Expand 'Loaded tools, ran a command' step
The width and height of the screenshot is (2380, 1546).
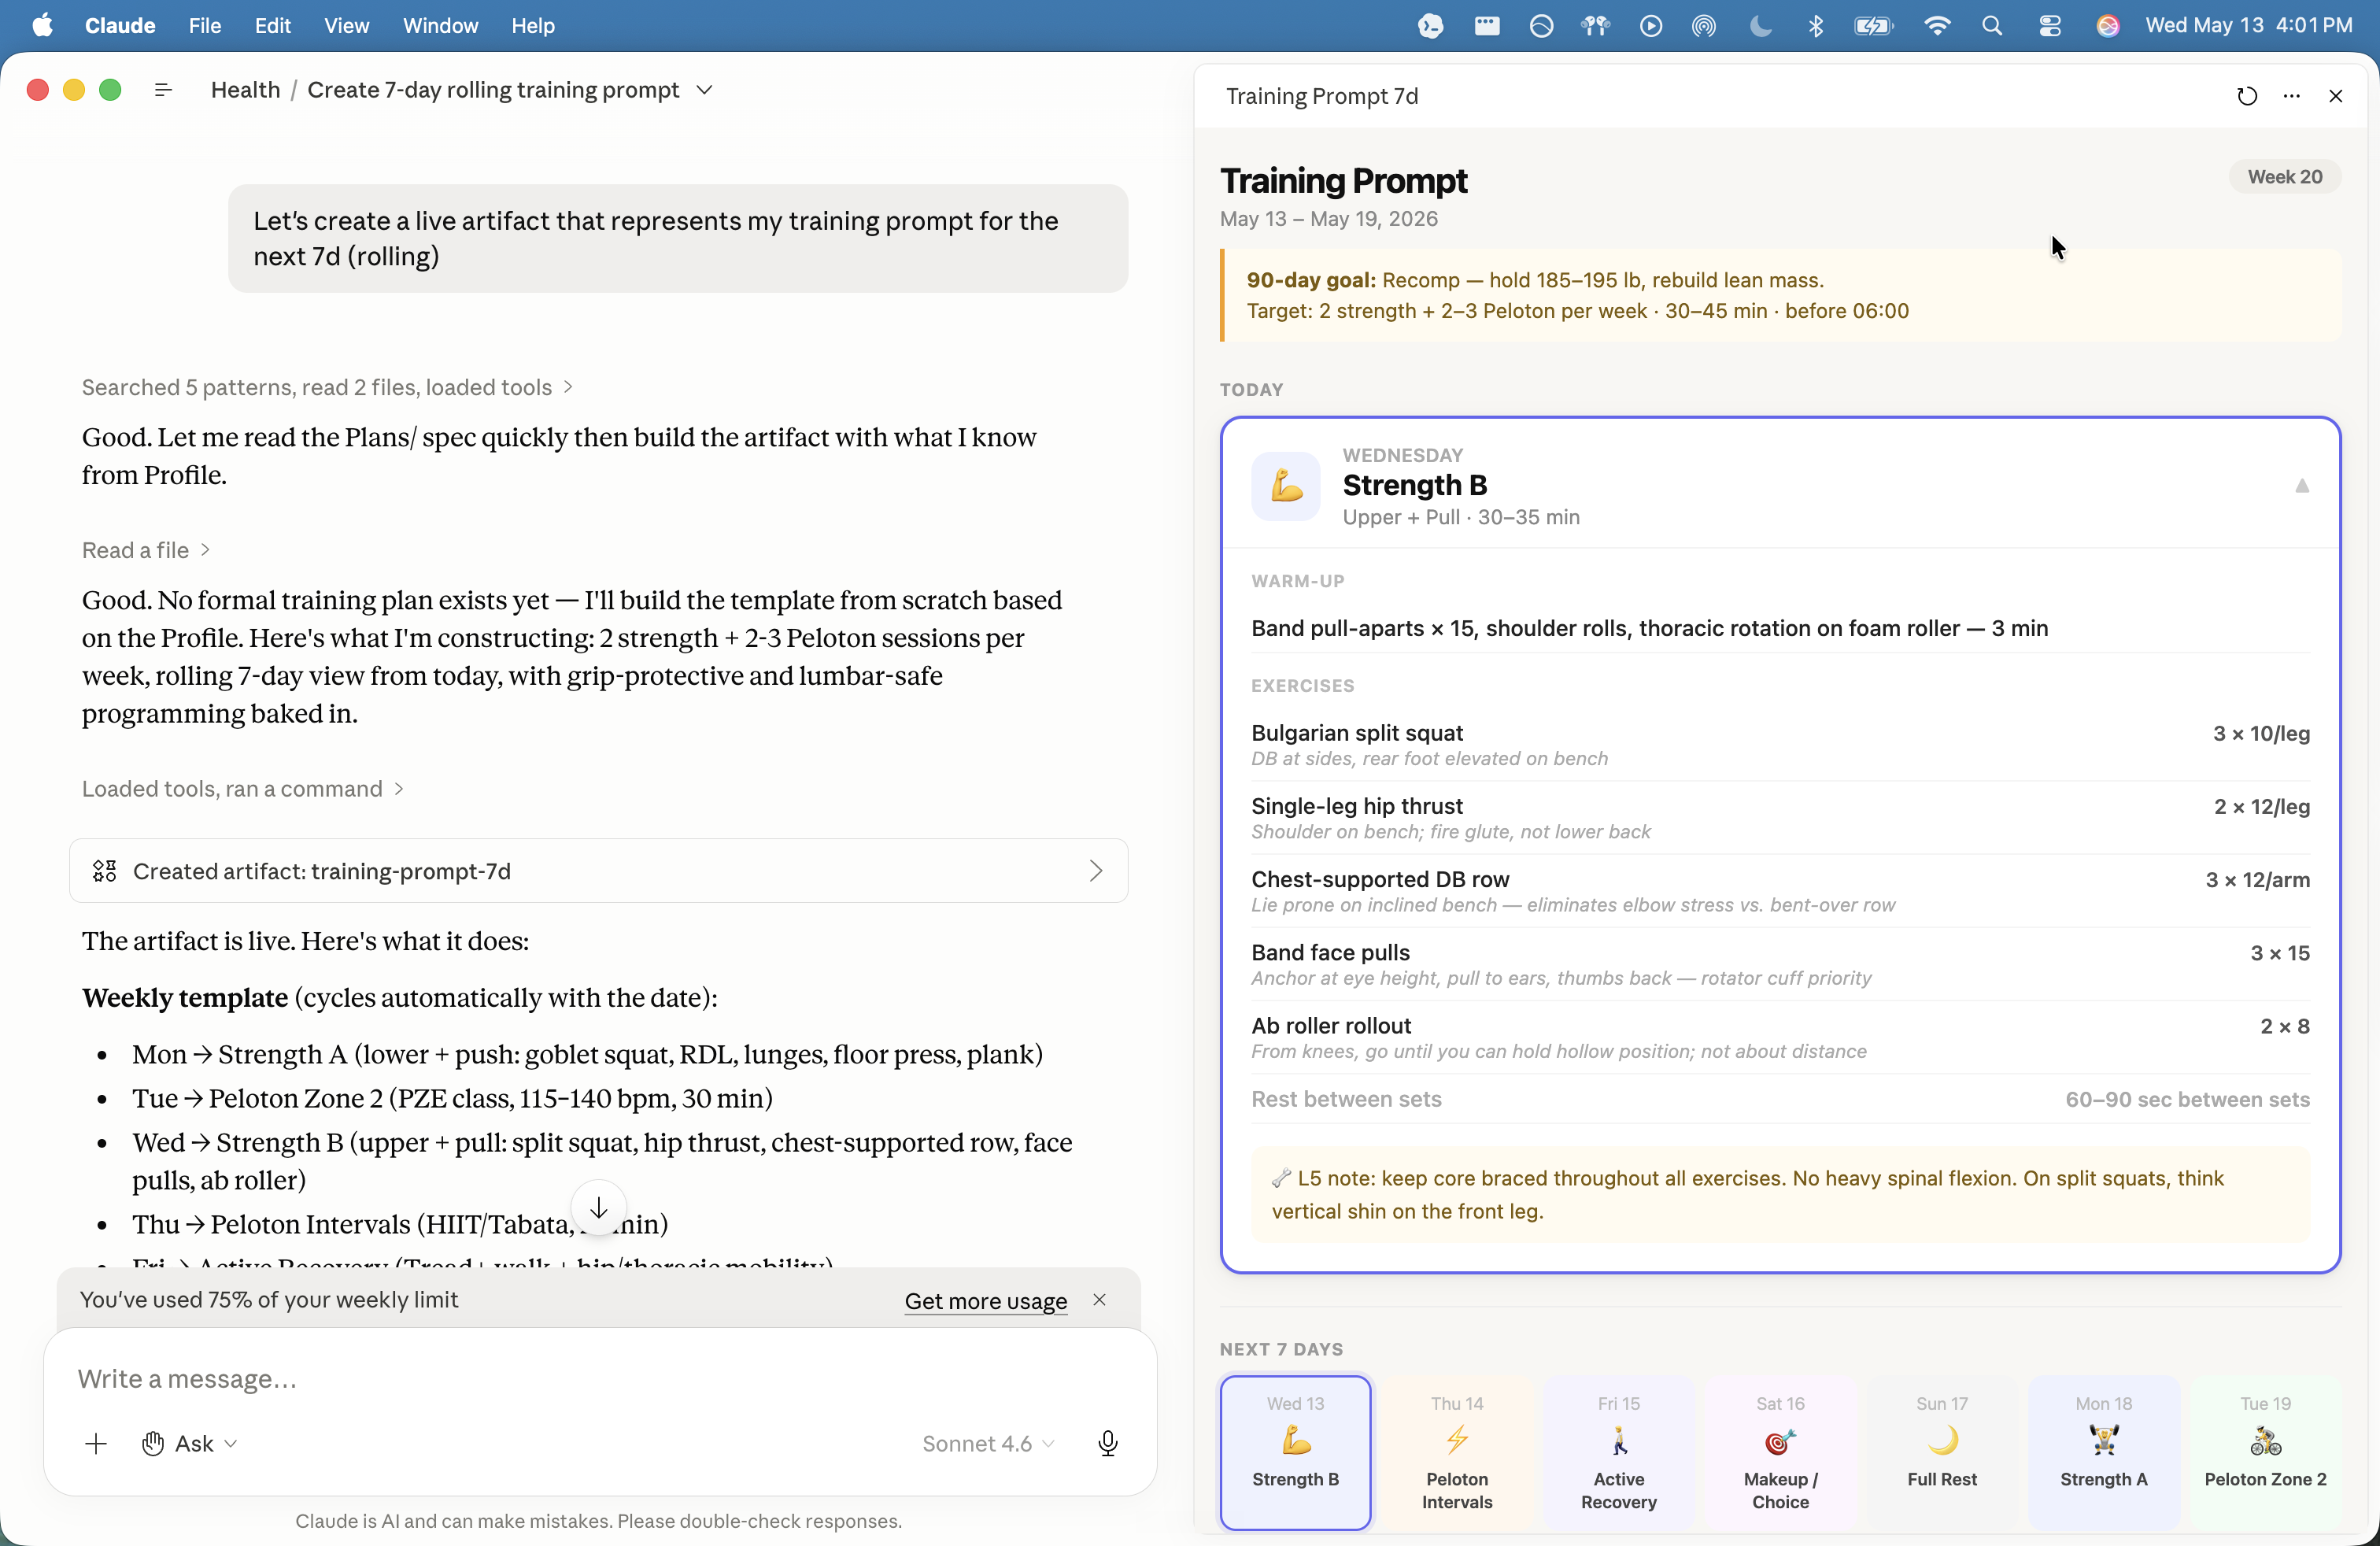[243, 789]
